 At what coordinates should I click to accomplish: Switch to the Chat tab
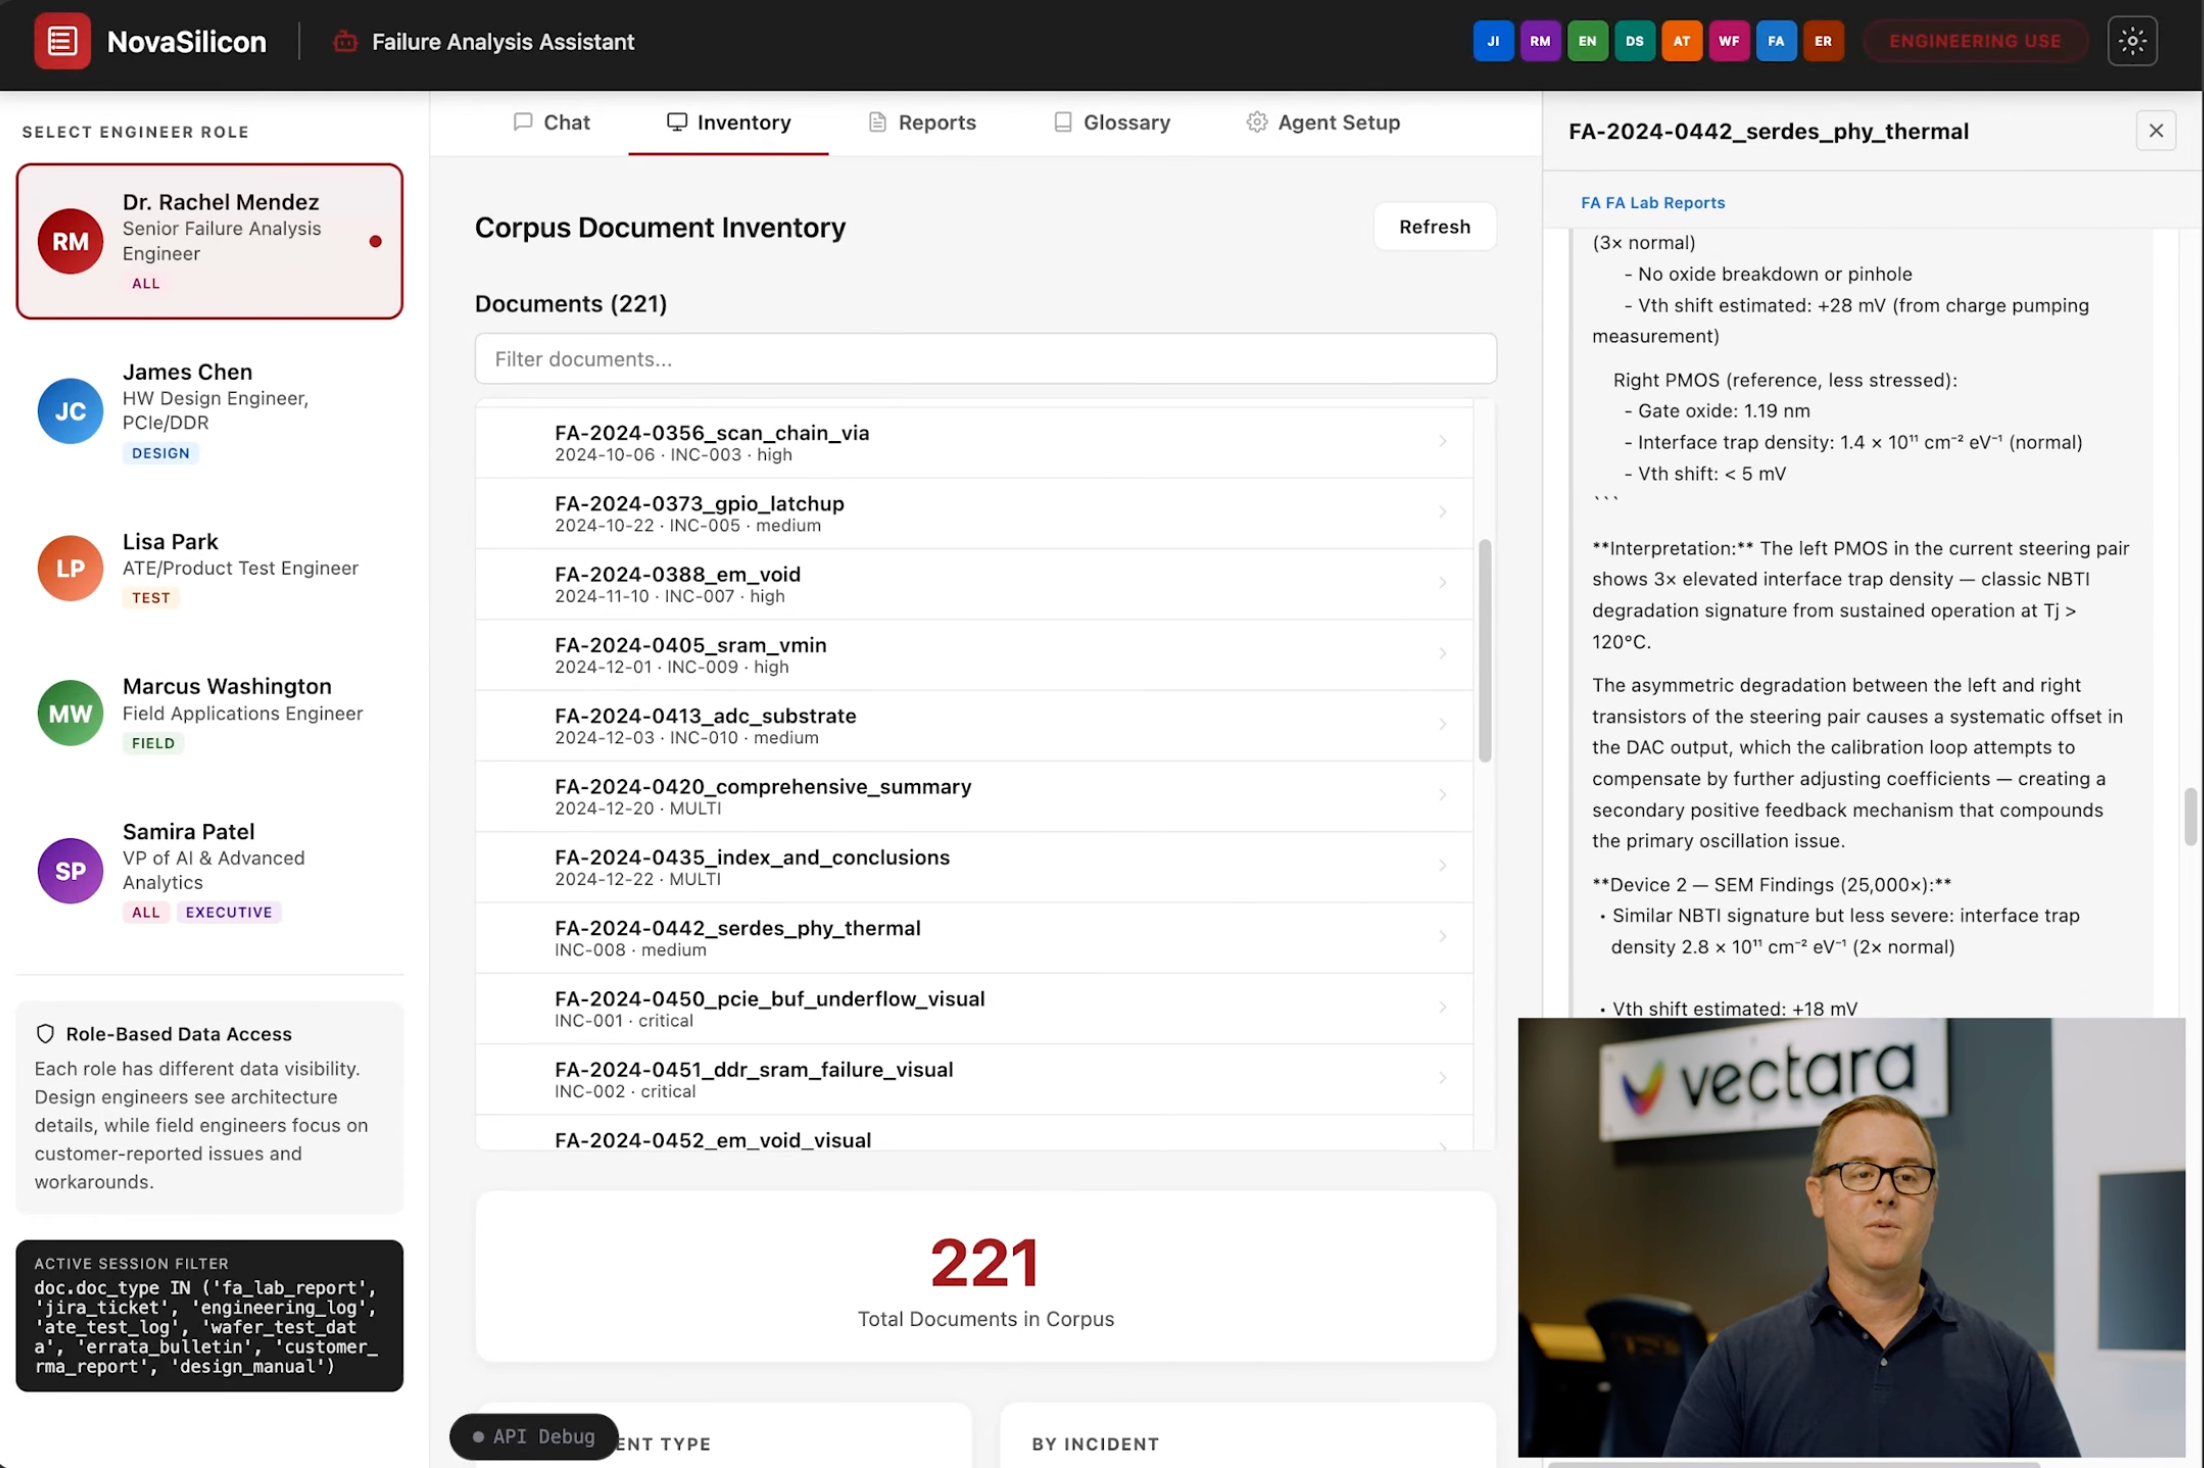[551, 122]
